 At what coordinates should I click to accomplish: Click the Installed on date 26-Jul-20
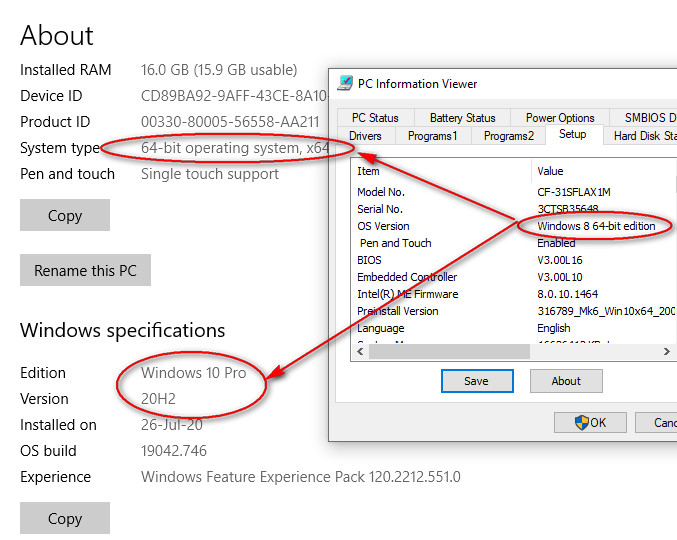pos(171,425)
